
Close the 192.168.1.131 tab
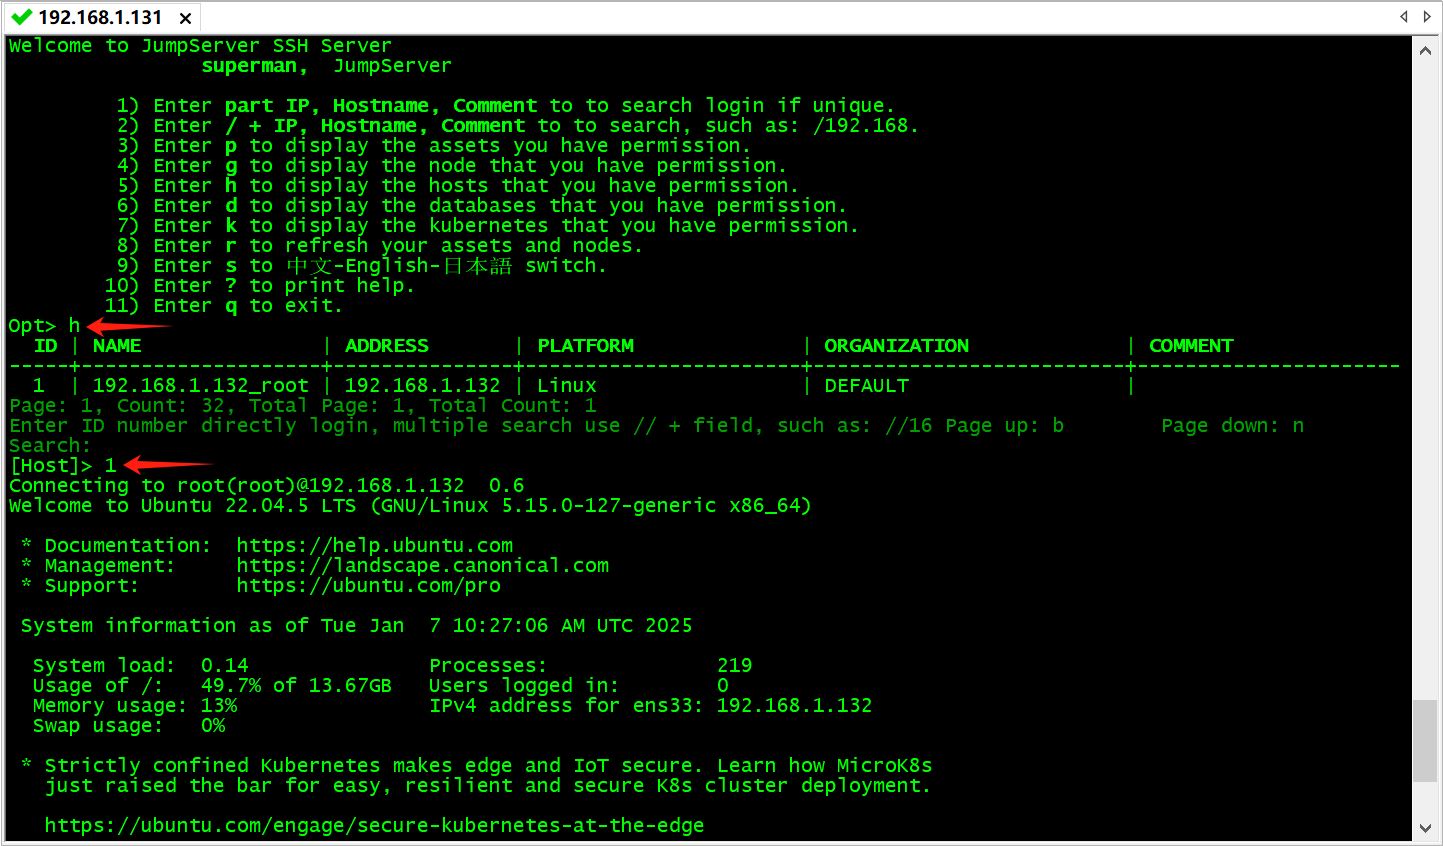(x=185, y=18)
